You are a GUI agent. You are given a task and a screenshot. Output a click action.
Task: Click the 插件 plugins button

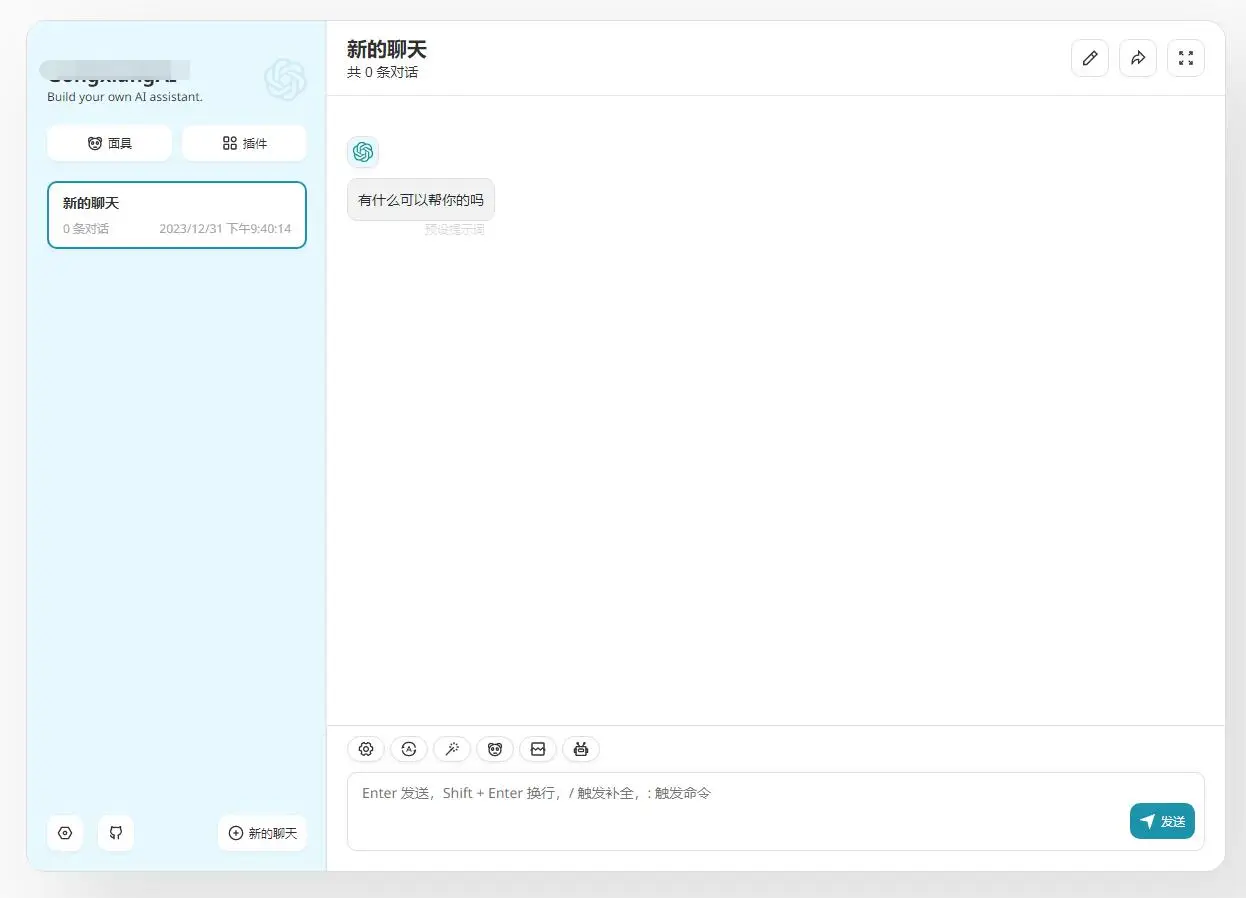244,143
